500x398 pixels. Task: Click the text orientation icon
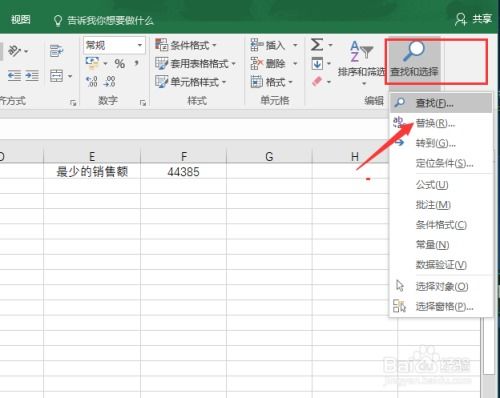14,51
